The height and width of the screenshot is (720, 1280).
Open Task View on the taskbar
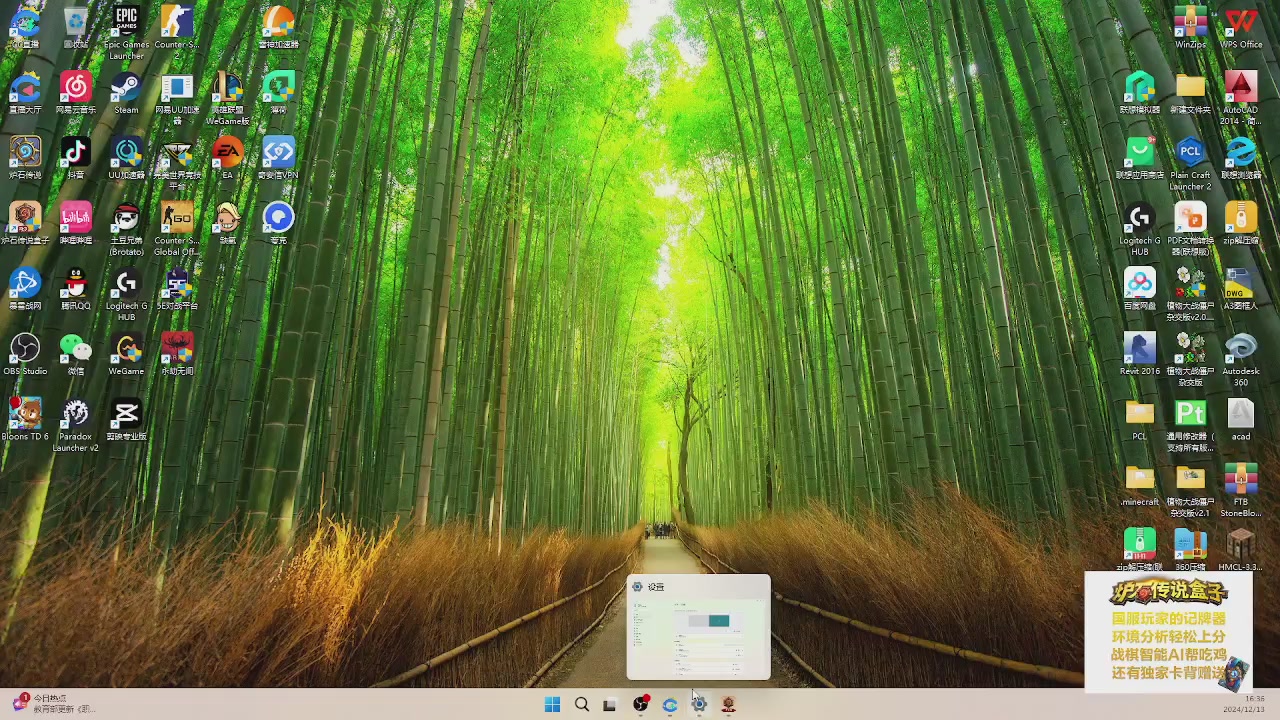click(610, 705)
